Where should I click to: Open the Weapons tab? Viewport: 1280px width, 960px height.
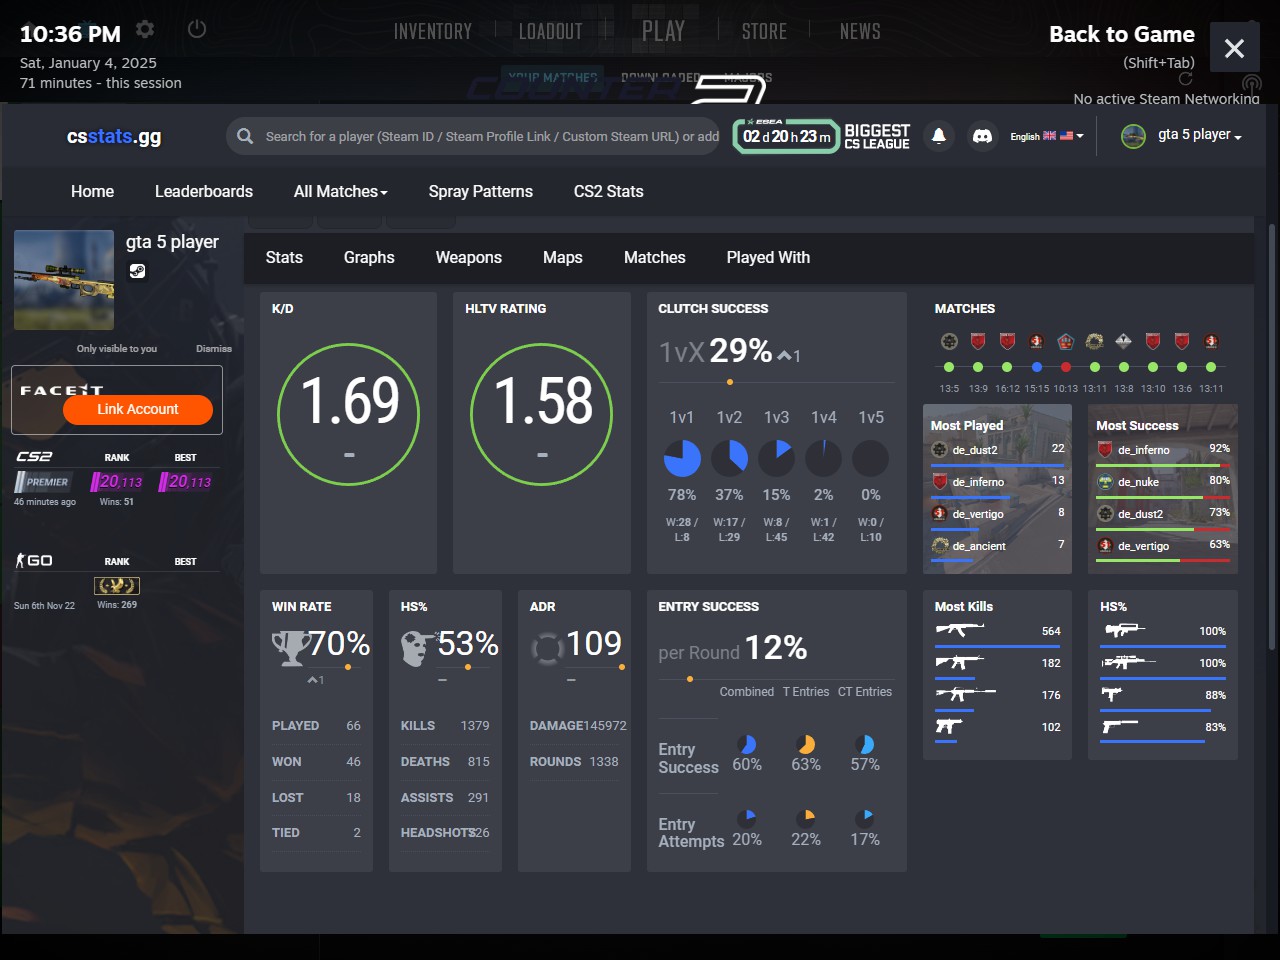tap(469, 257)
